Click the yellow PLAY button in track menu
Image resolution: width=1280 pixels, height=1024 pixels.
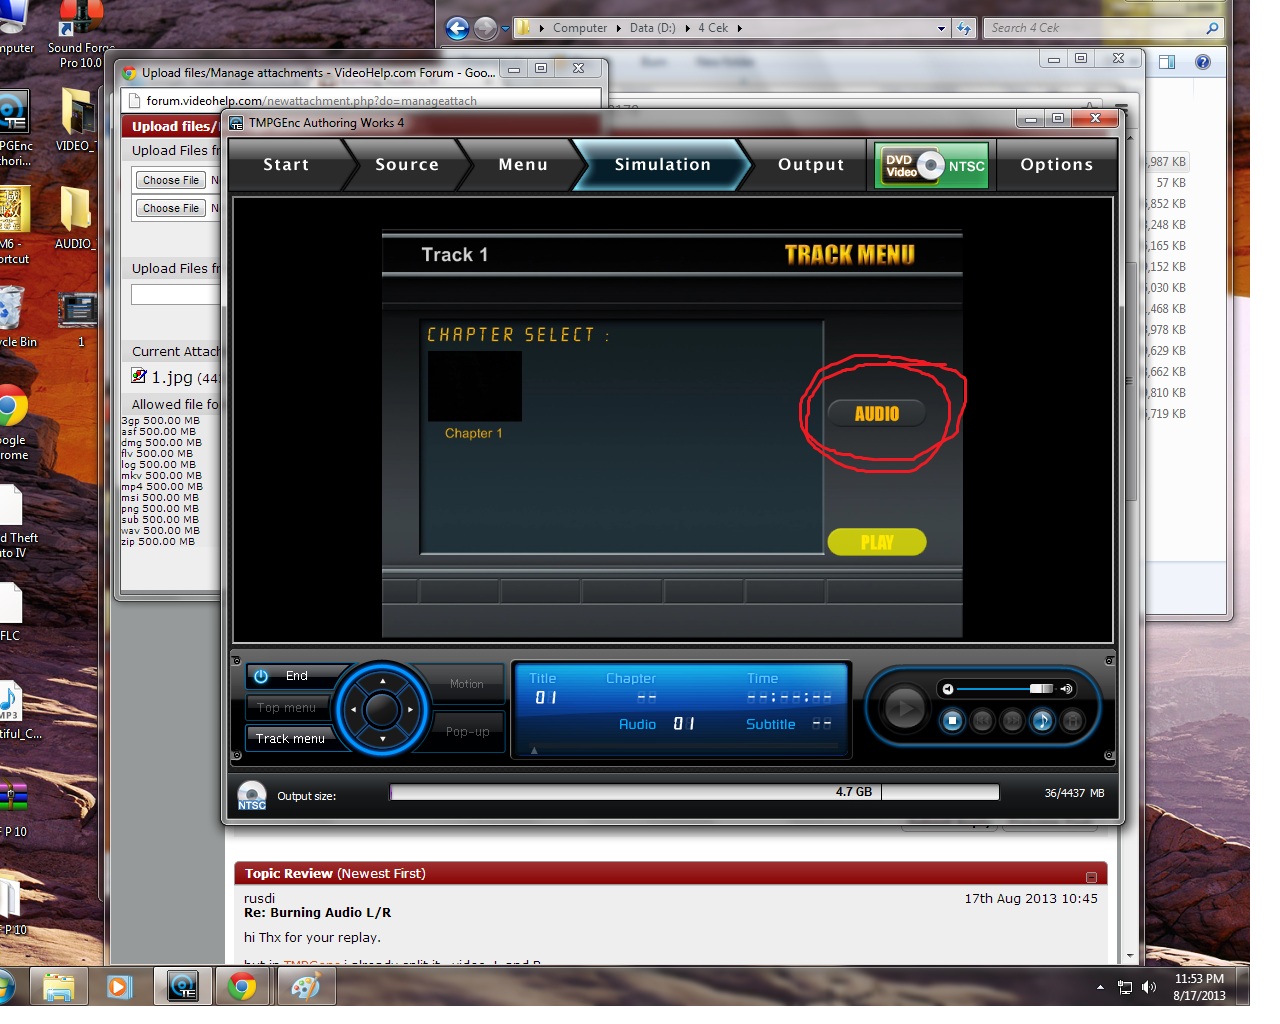coord(877,542)
